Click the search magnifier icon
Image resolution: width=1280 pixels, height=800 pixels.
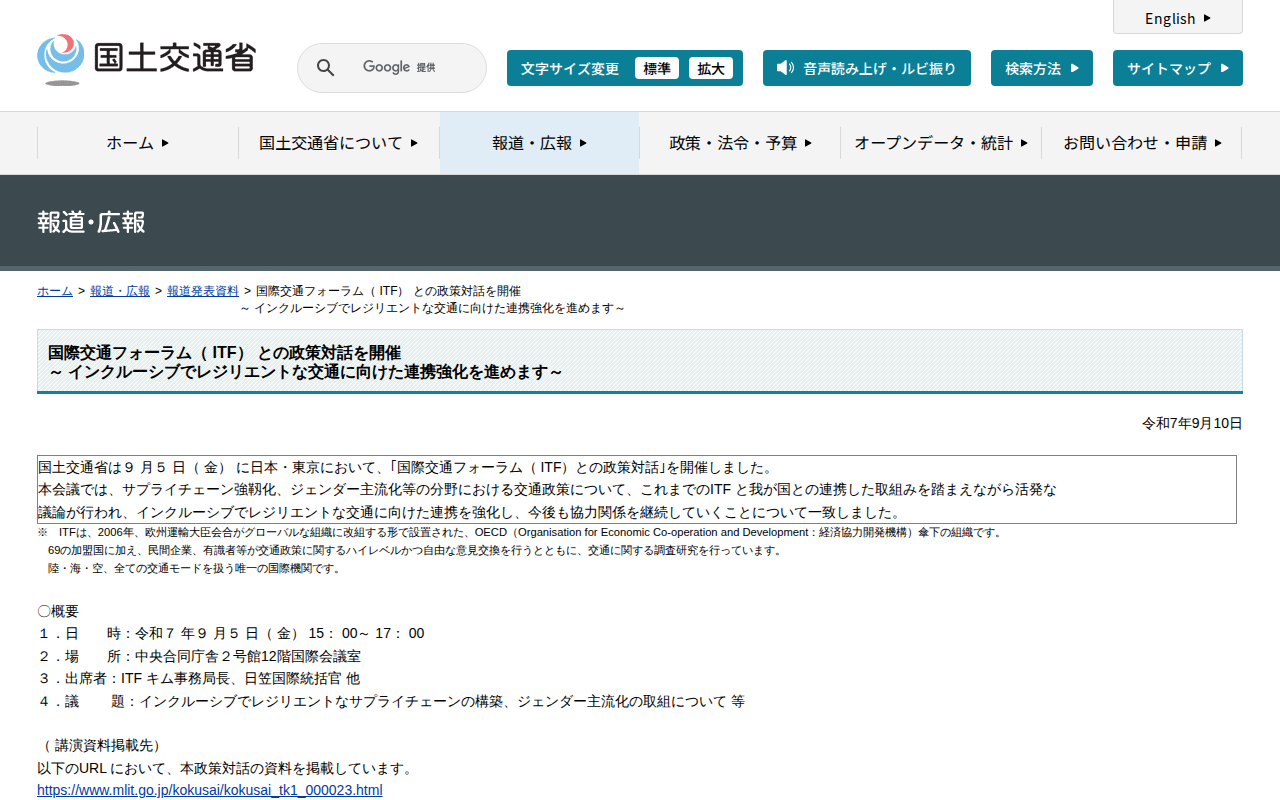[325, 68]
